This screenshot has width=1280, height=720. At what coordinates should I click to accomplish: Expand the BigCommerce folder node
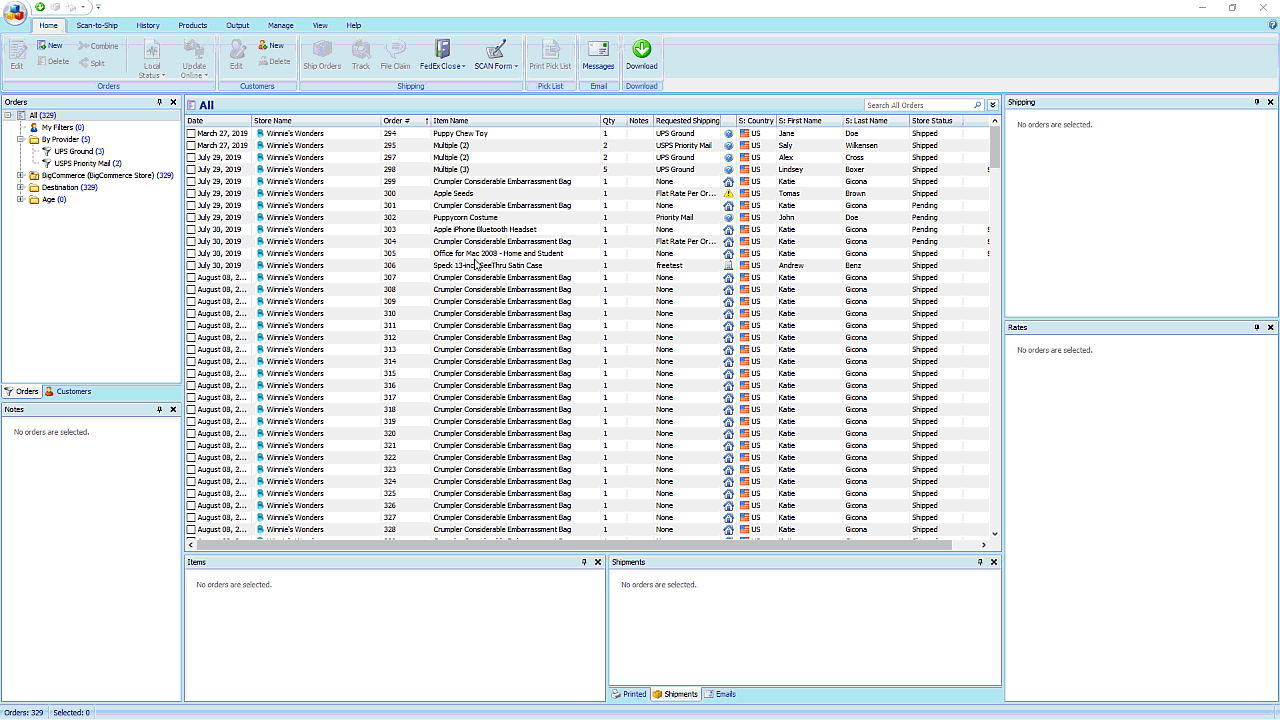(20, 175)
